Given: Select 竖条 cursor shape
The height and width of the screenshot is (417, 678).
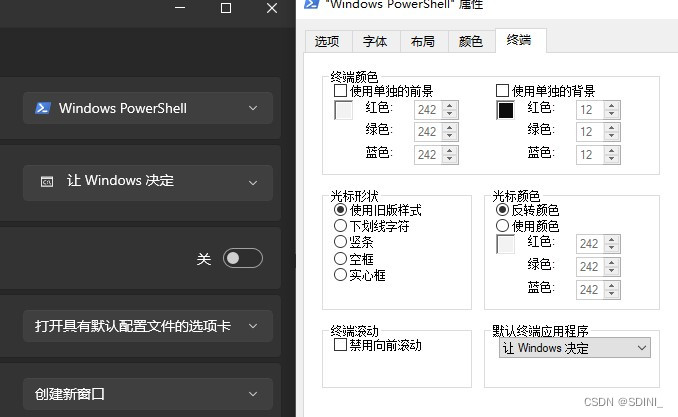Looking at the screenshot, I should 340,241.
